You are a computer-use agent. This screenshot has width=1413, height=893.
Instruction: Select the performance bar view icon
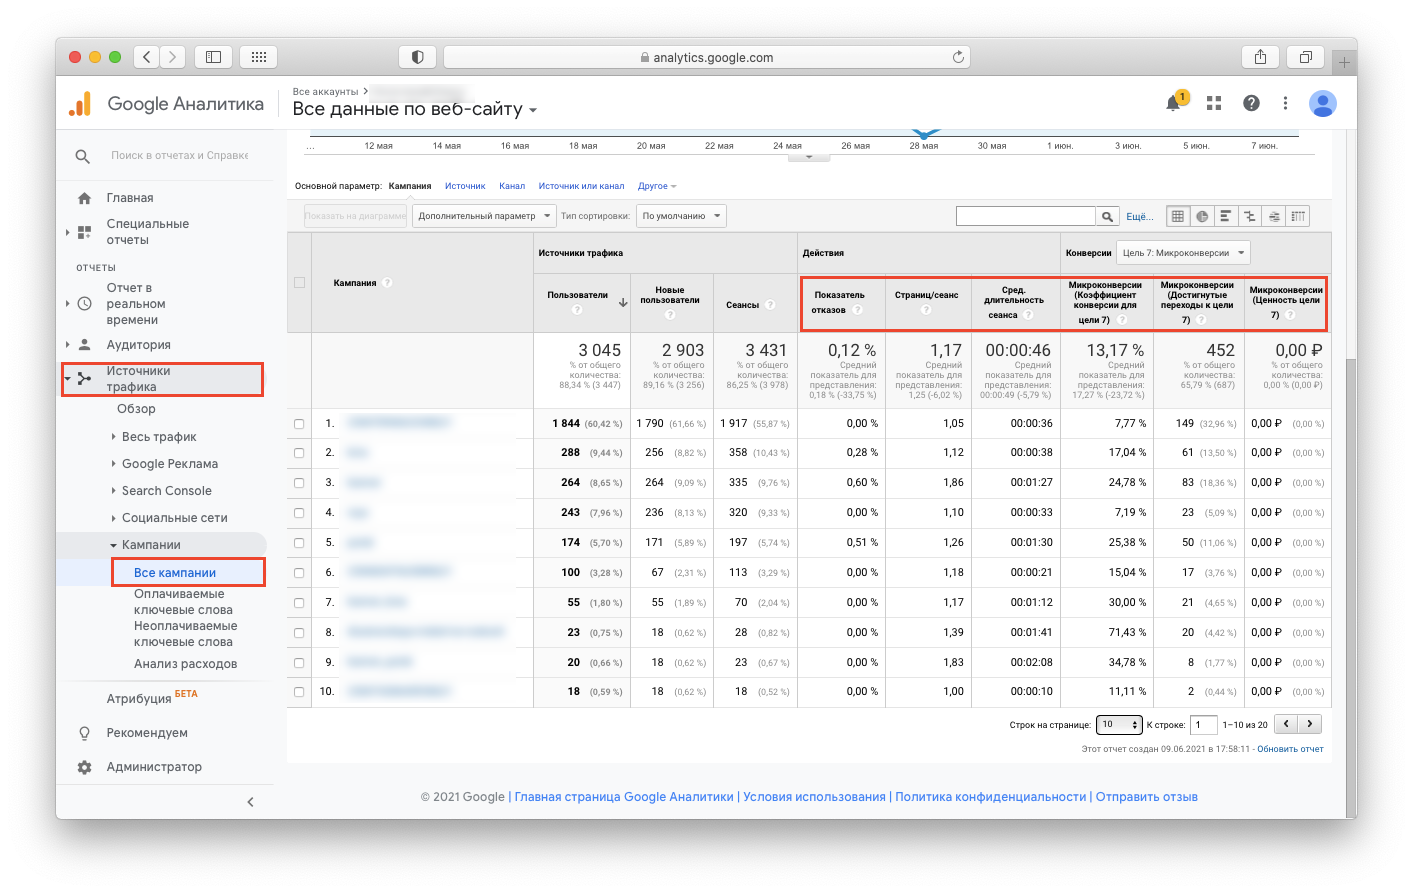coord(1225,216)
